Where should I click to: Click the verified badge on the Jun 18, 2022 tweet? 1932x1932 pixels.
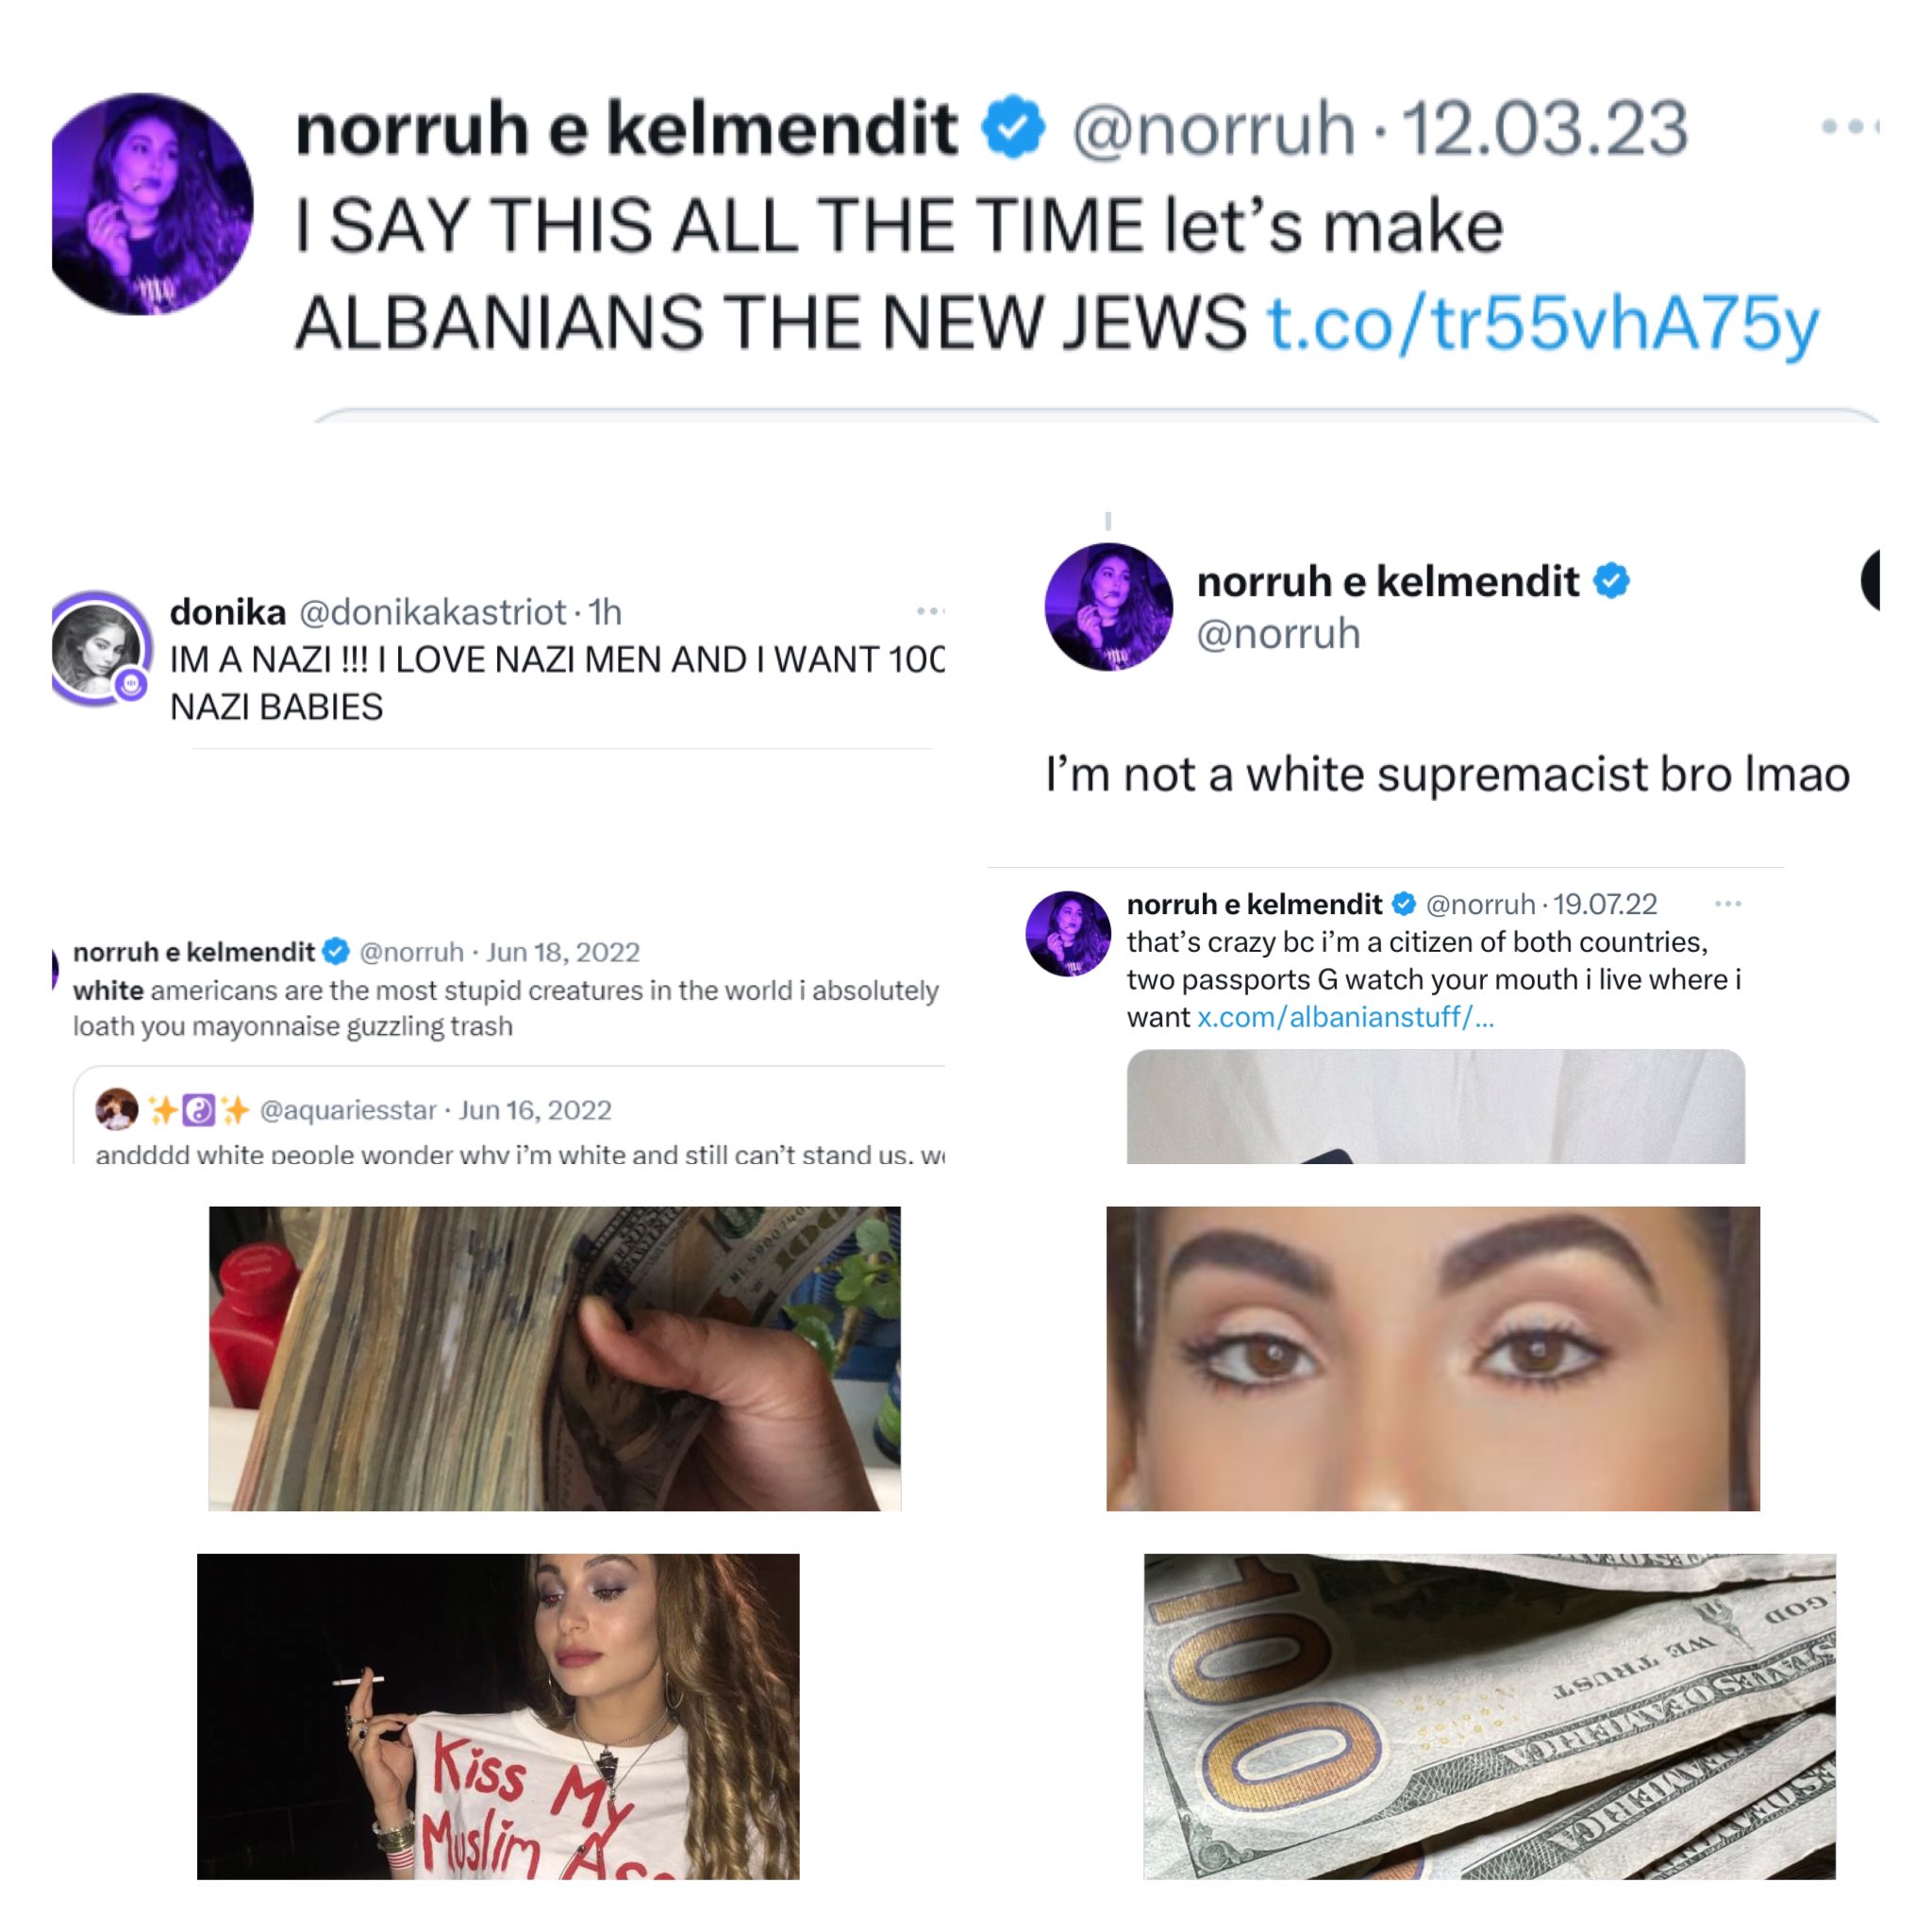tap(337, 951)
